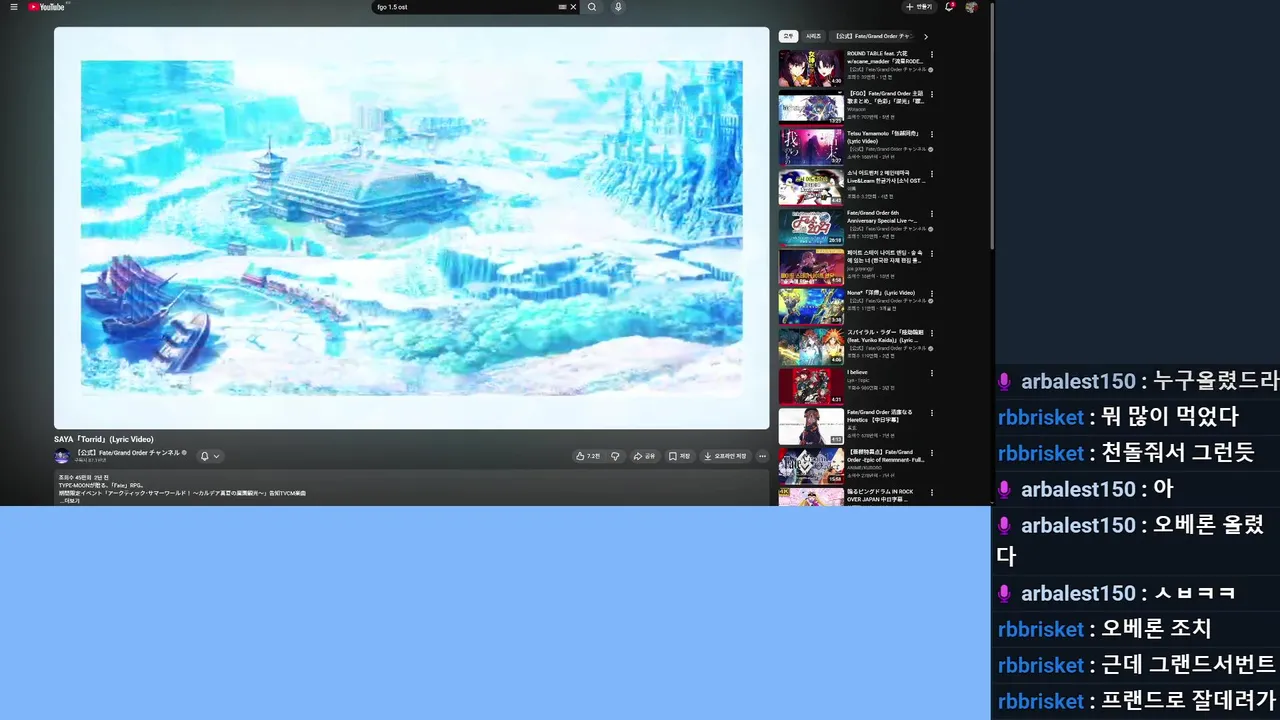Open options menu for 'I believe' video
This screenshot has width=1280, height=720.
point(932,372)
